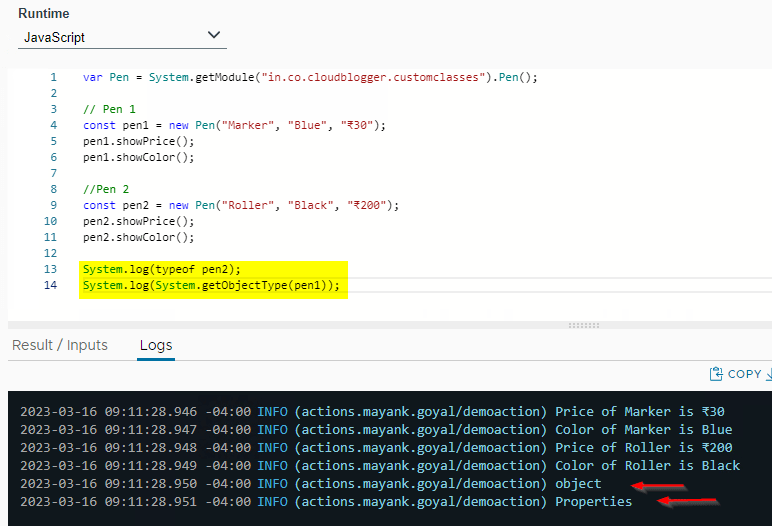Click the // Pen 1 comment line
The image size is (772, 526).
(x=109, y=109)
